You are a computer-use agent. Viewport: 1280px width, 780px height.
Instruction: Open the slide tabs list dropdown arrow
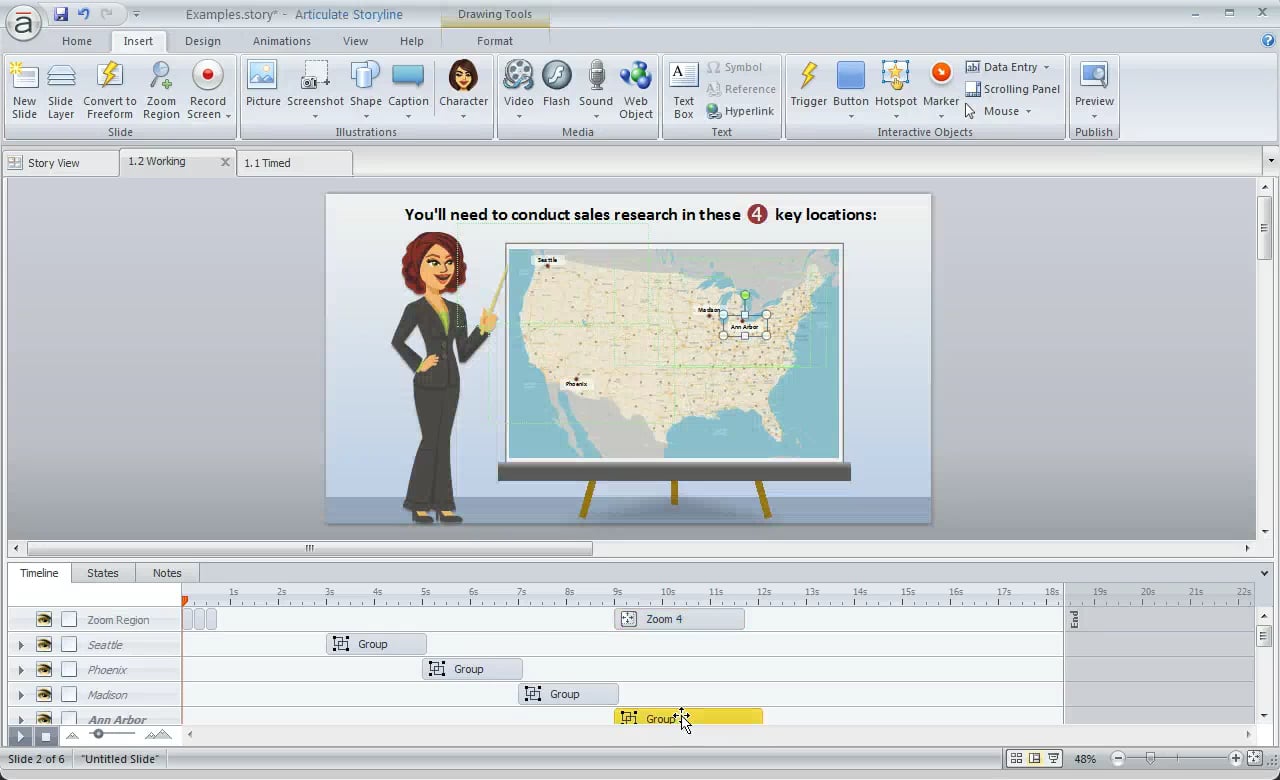(1270, 161)
